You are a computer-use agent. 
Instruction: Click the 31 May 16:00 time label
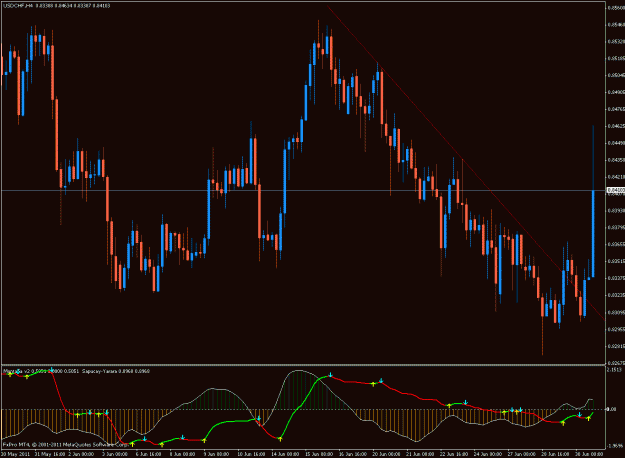tap(50, 454)
